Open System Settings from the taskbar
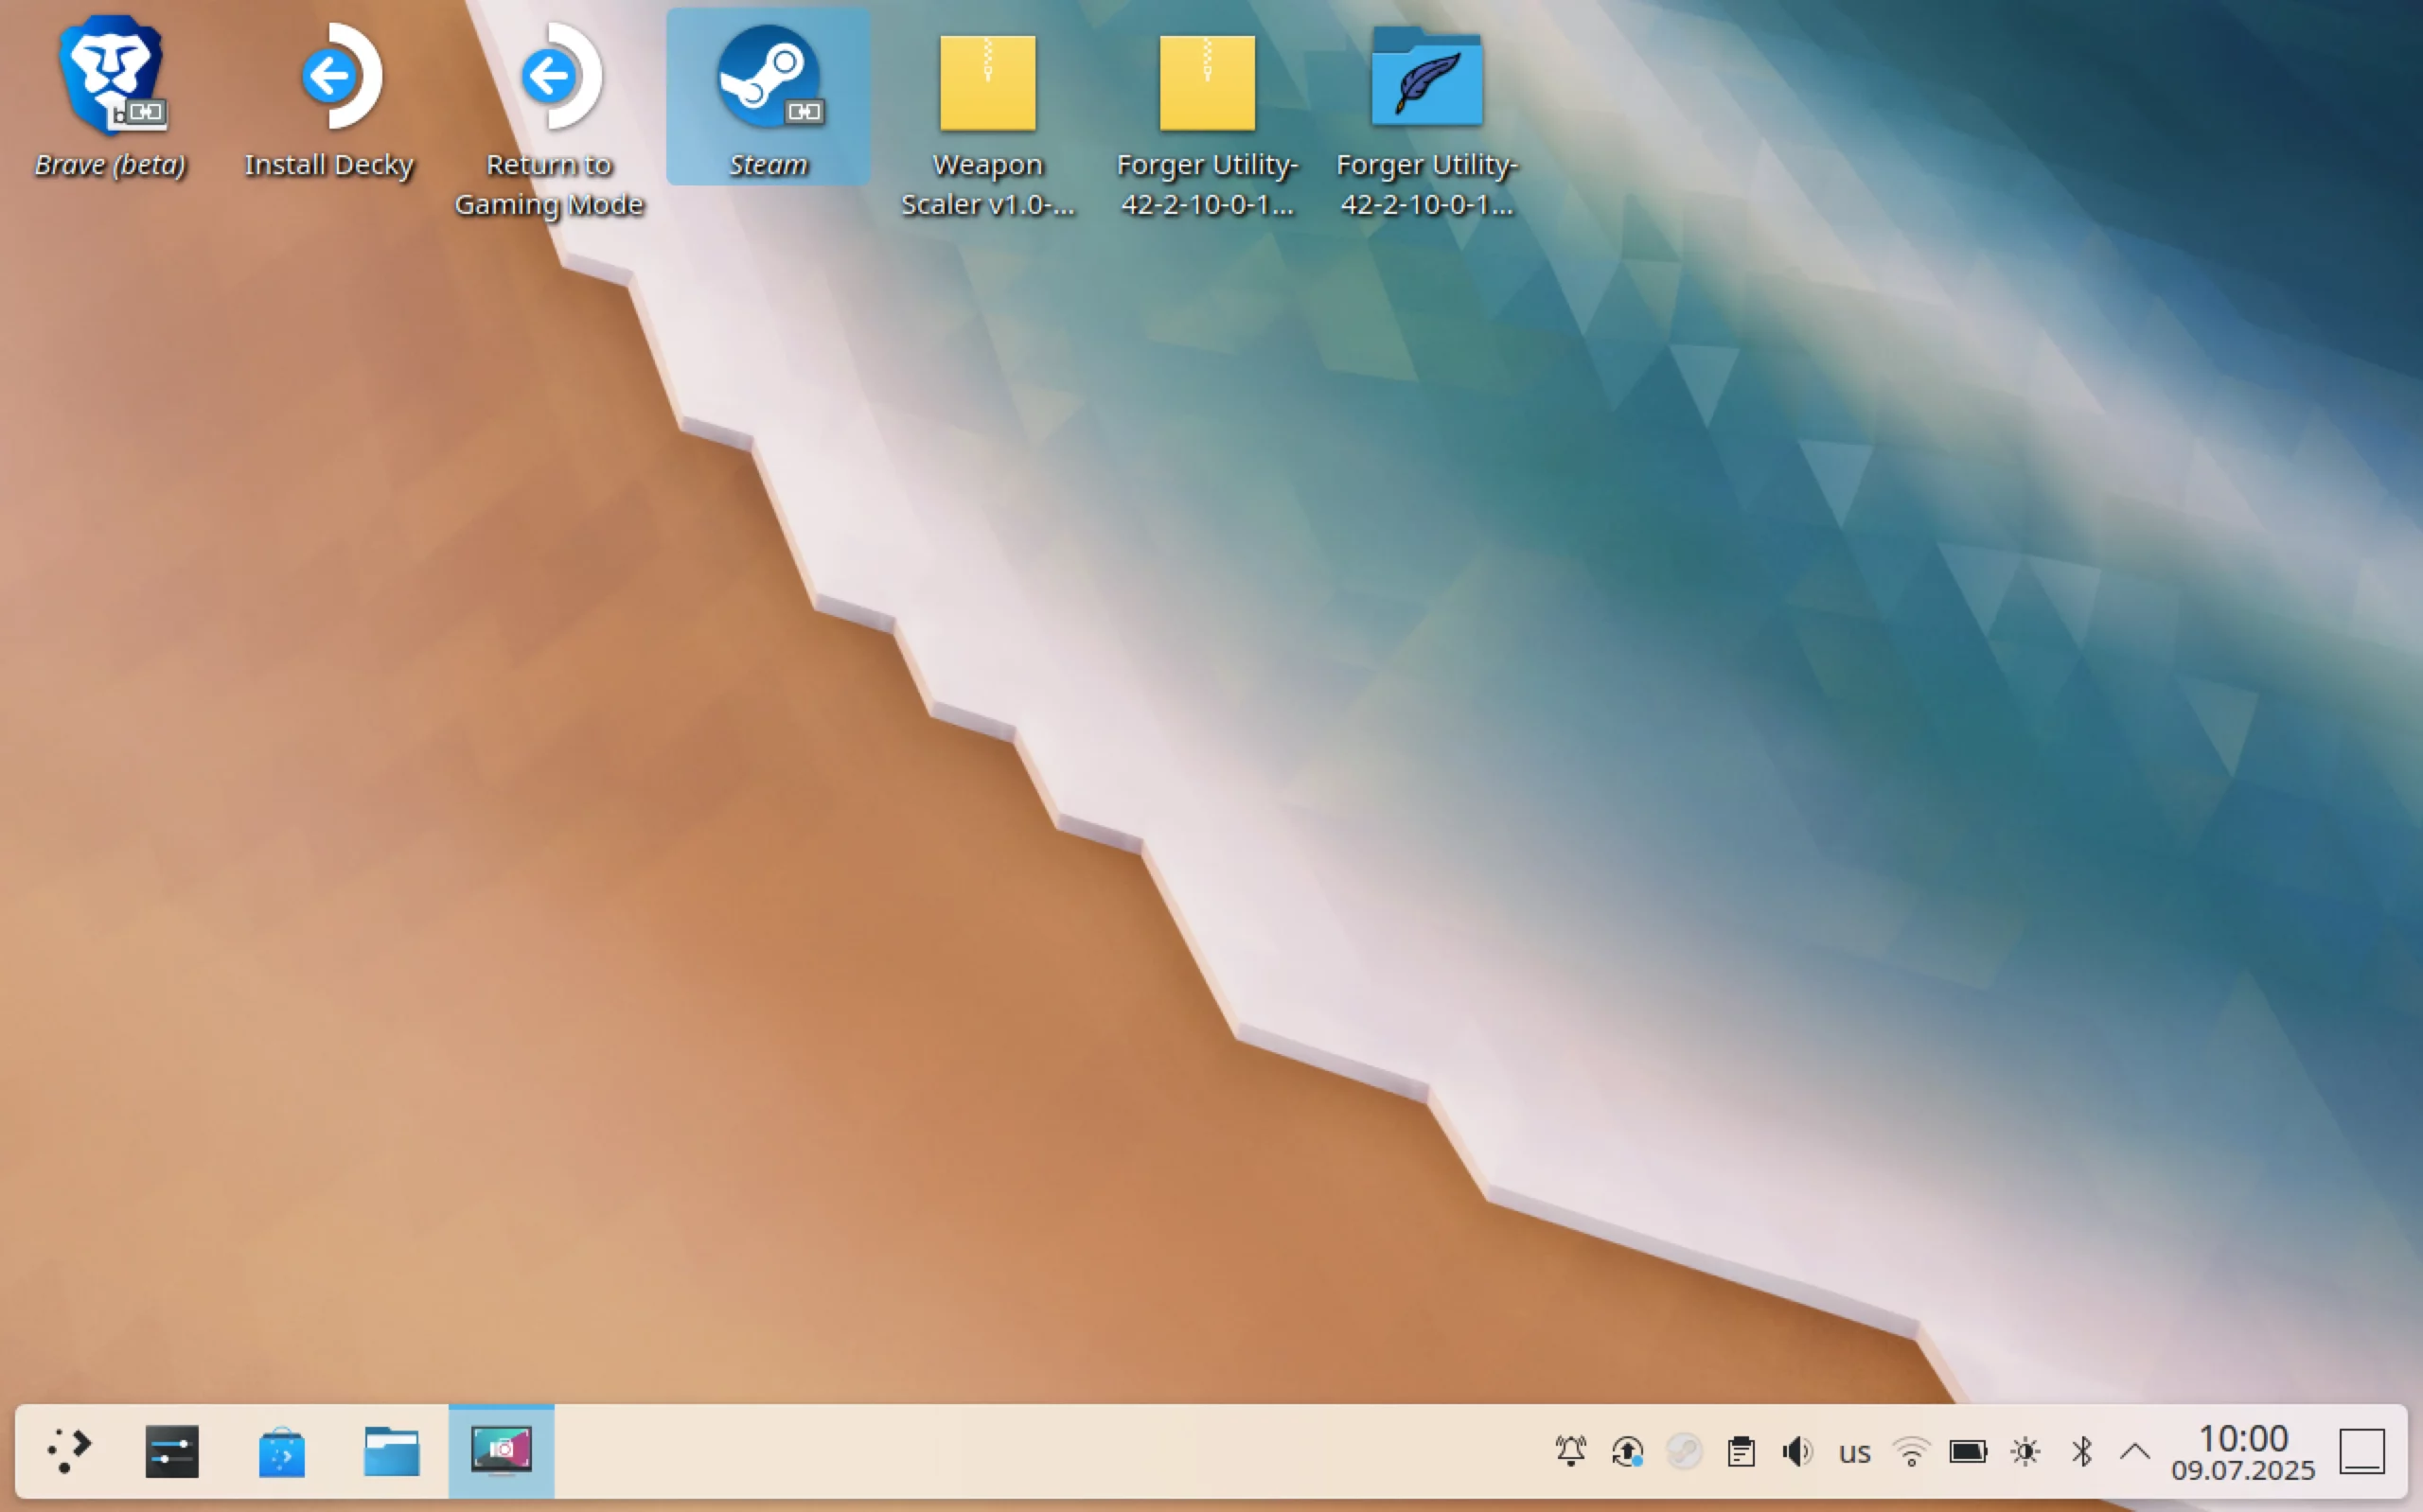This screenshot has width=2423, height=1512. [x=172, y=1451]
